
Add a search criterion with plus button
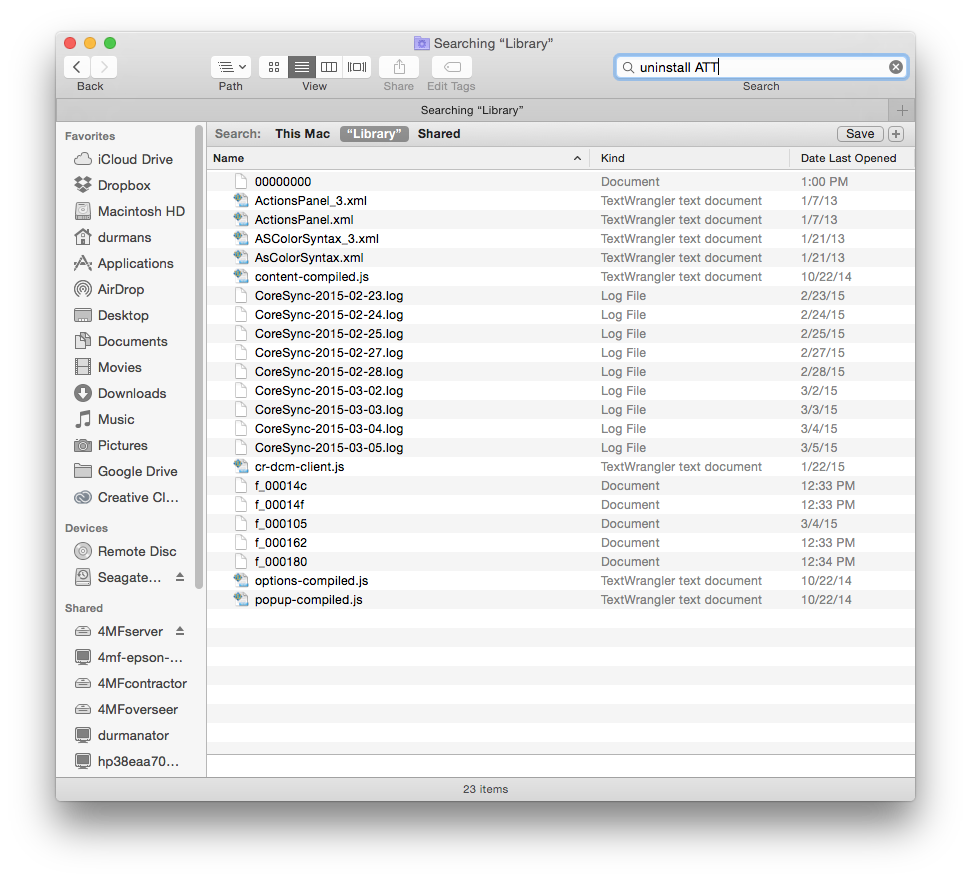coord(896,134)
